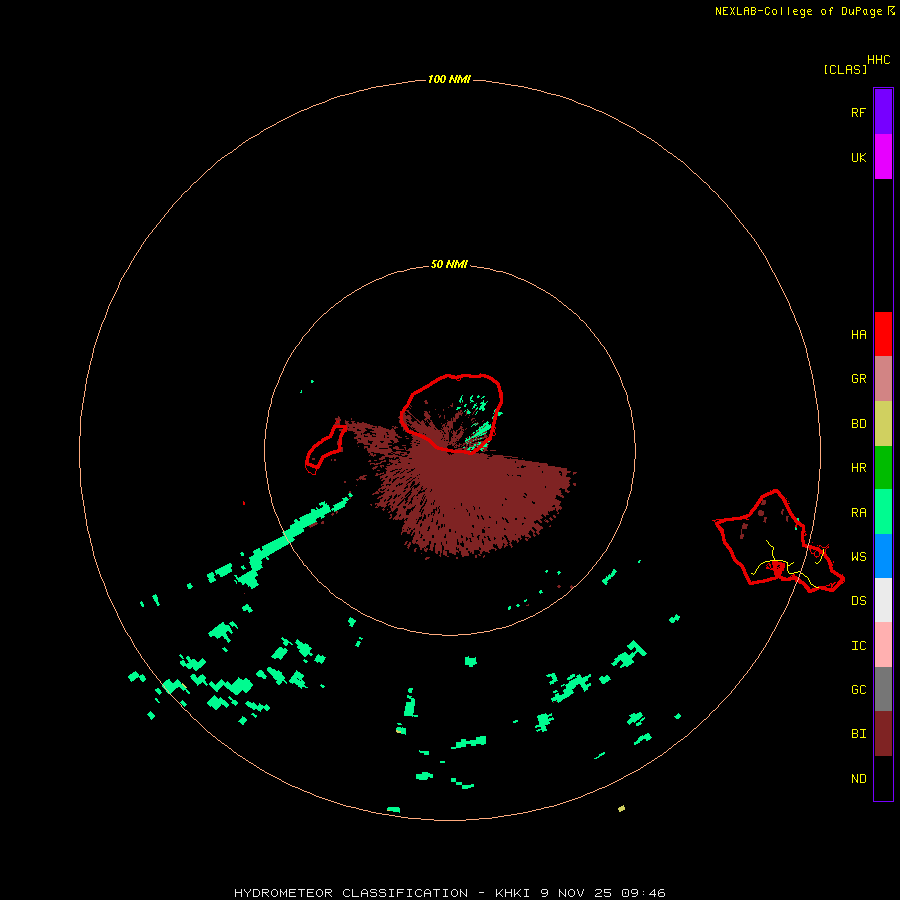This screenshot has height=900, width=900.
Task: Click the 'ND' legend label
Action: tap(859, 779)
